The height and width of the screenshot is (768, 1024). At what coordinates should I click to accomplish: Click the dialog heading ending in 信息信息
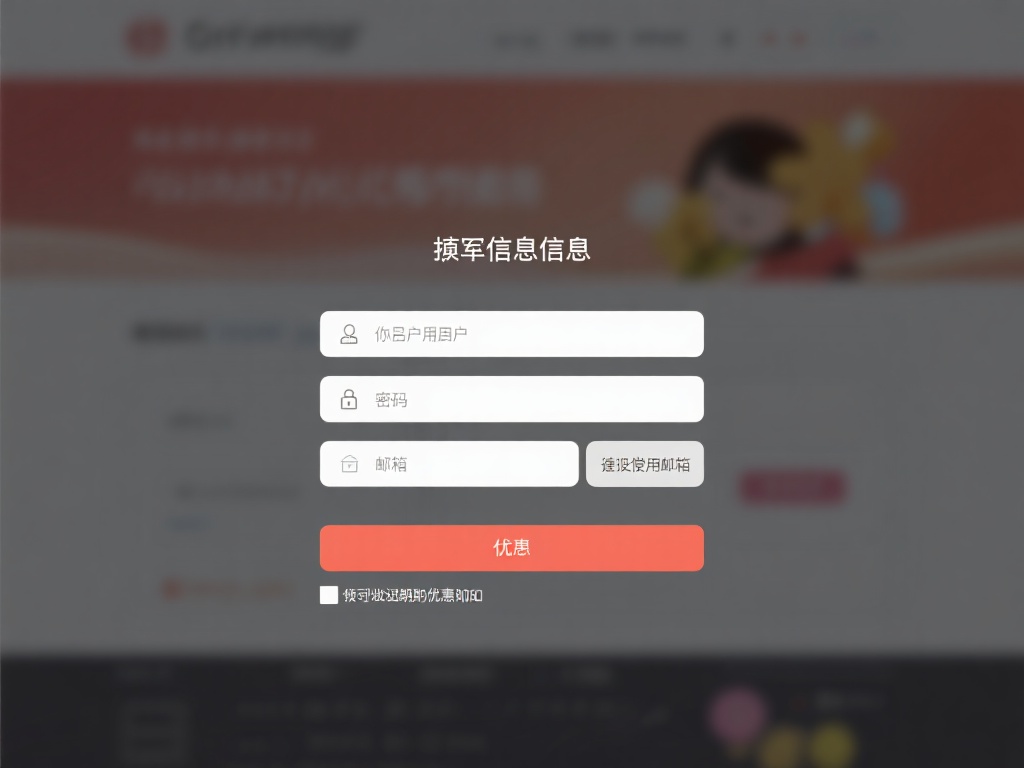(512, 249)
